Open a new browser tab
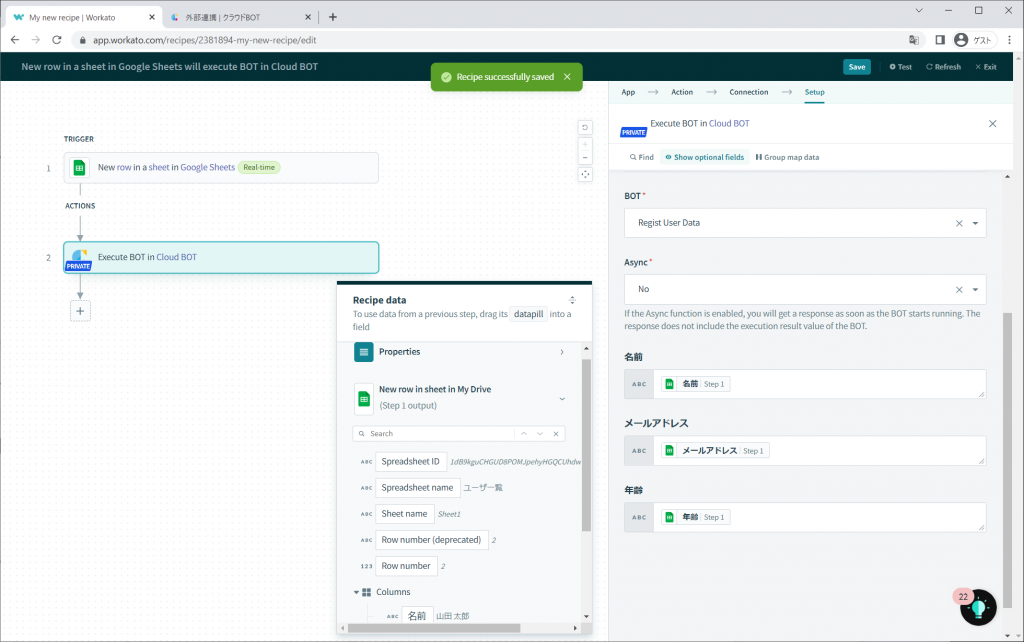Screen dimensions: 1024x642 (332, 17)
